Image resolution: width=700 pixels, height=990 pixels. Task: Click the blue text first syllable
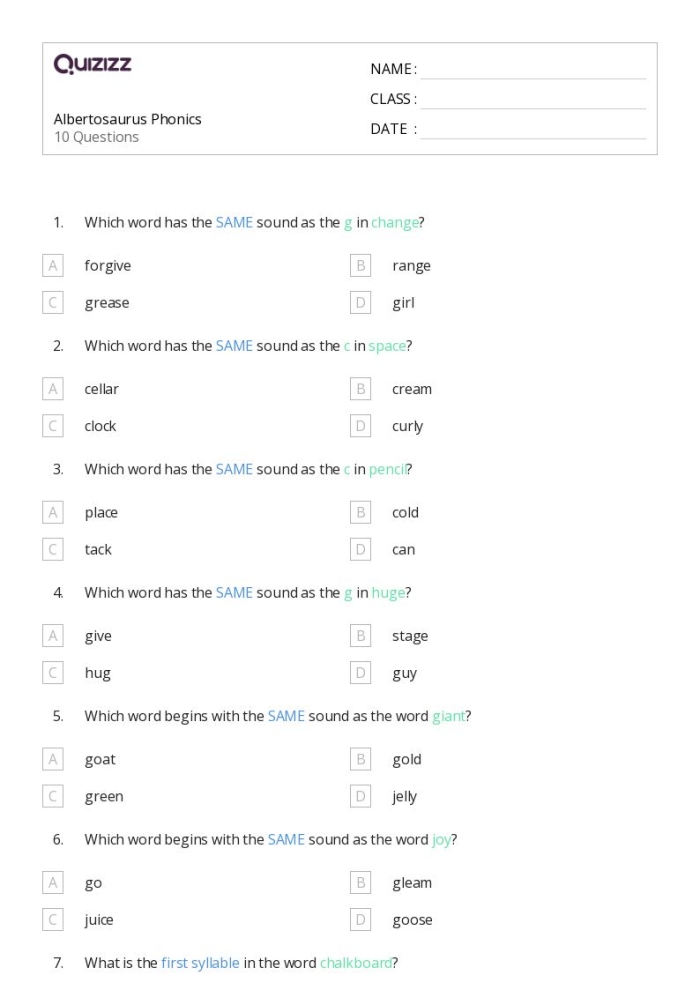(200, 963)
